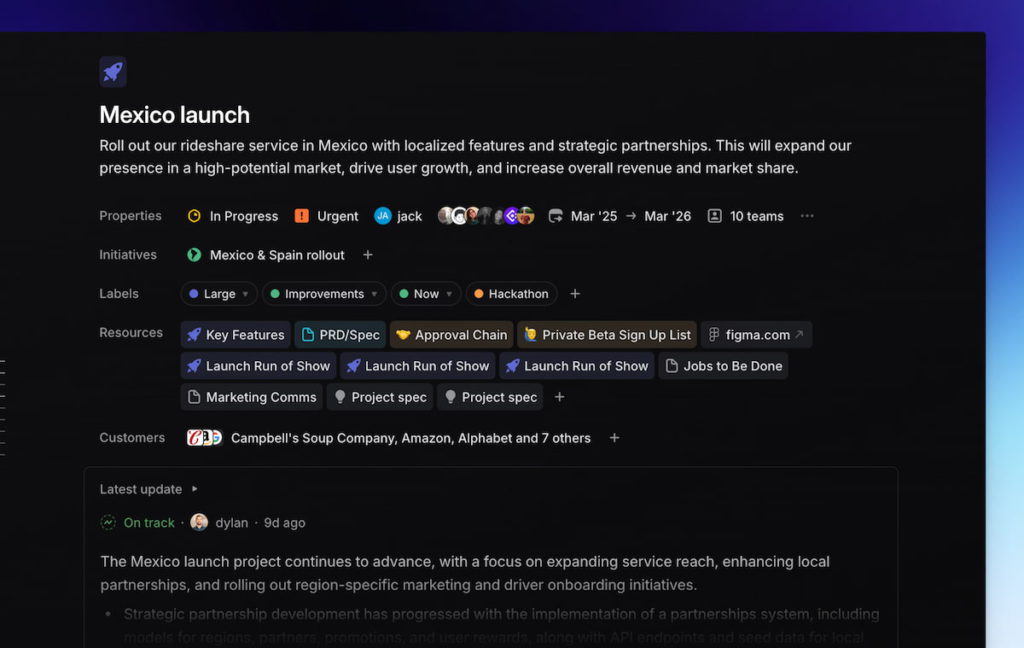Open the In Progress status property
This screenshot has height=648, width=1024.
coord(233,216)
